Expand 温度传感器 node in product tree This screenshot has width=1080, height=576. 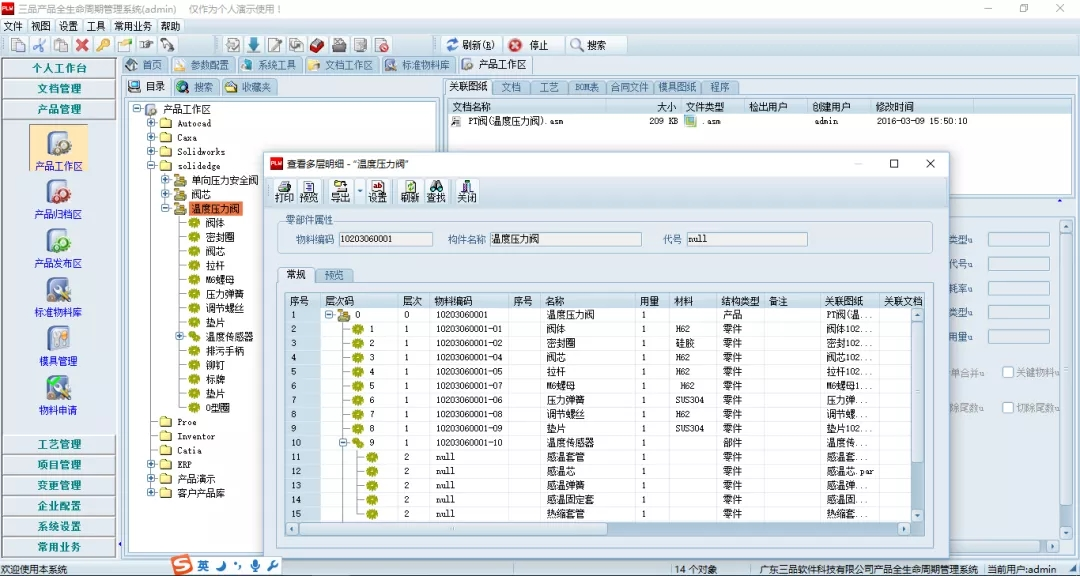coord(180,337)
